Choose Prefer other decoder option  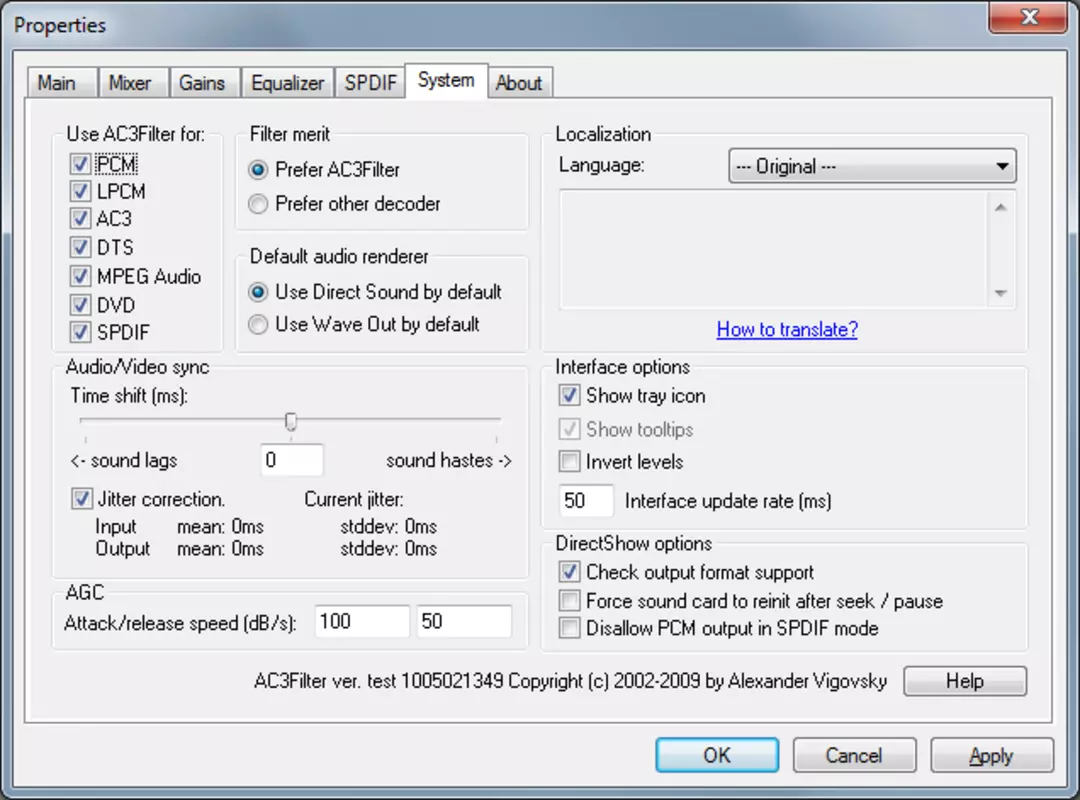(258, 204)
